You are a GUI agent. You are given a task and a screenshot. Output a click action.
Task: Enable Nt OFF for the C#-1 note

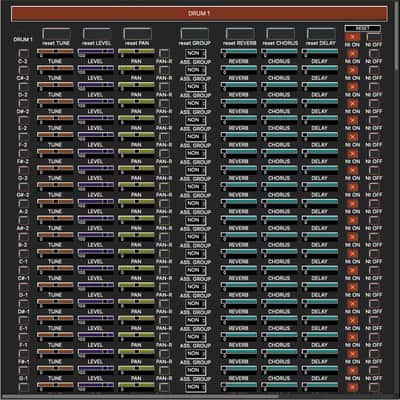(x=374, y=270)
